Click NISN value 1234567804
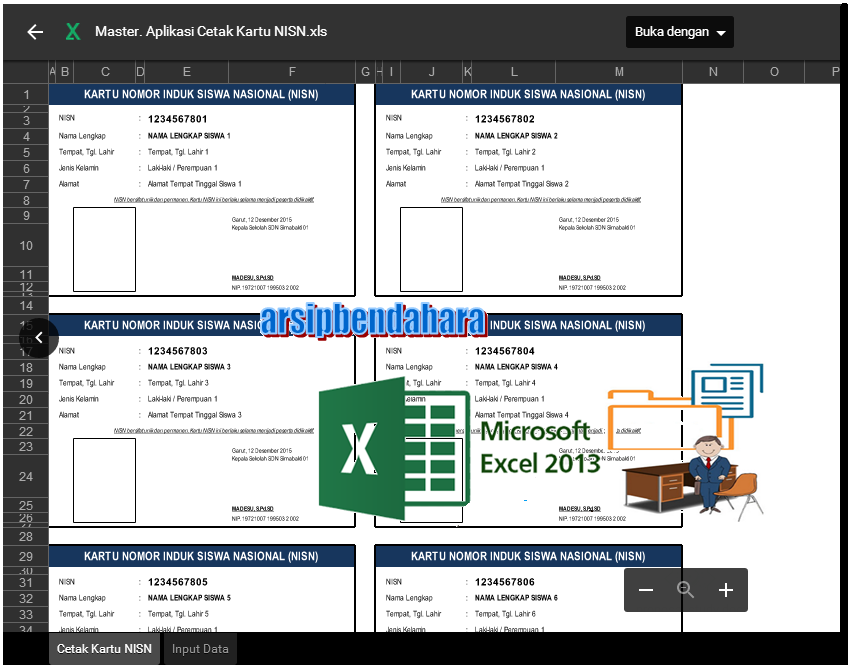Image resolution: width=858 pixels, height=665 pixels. (505, 351)
